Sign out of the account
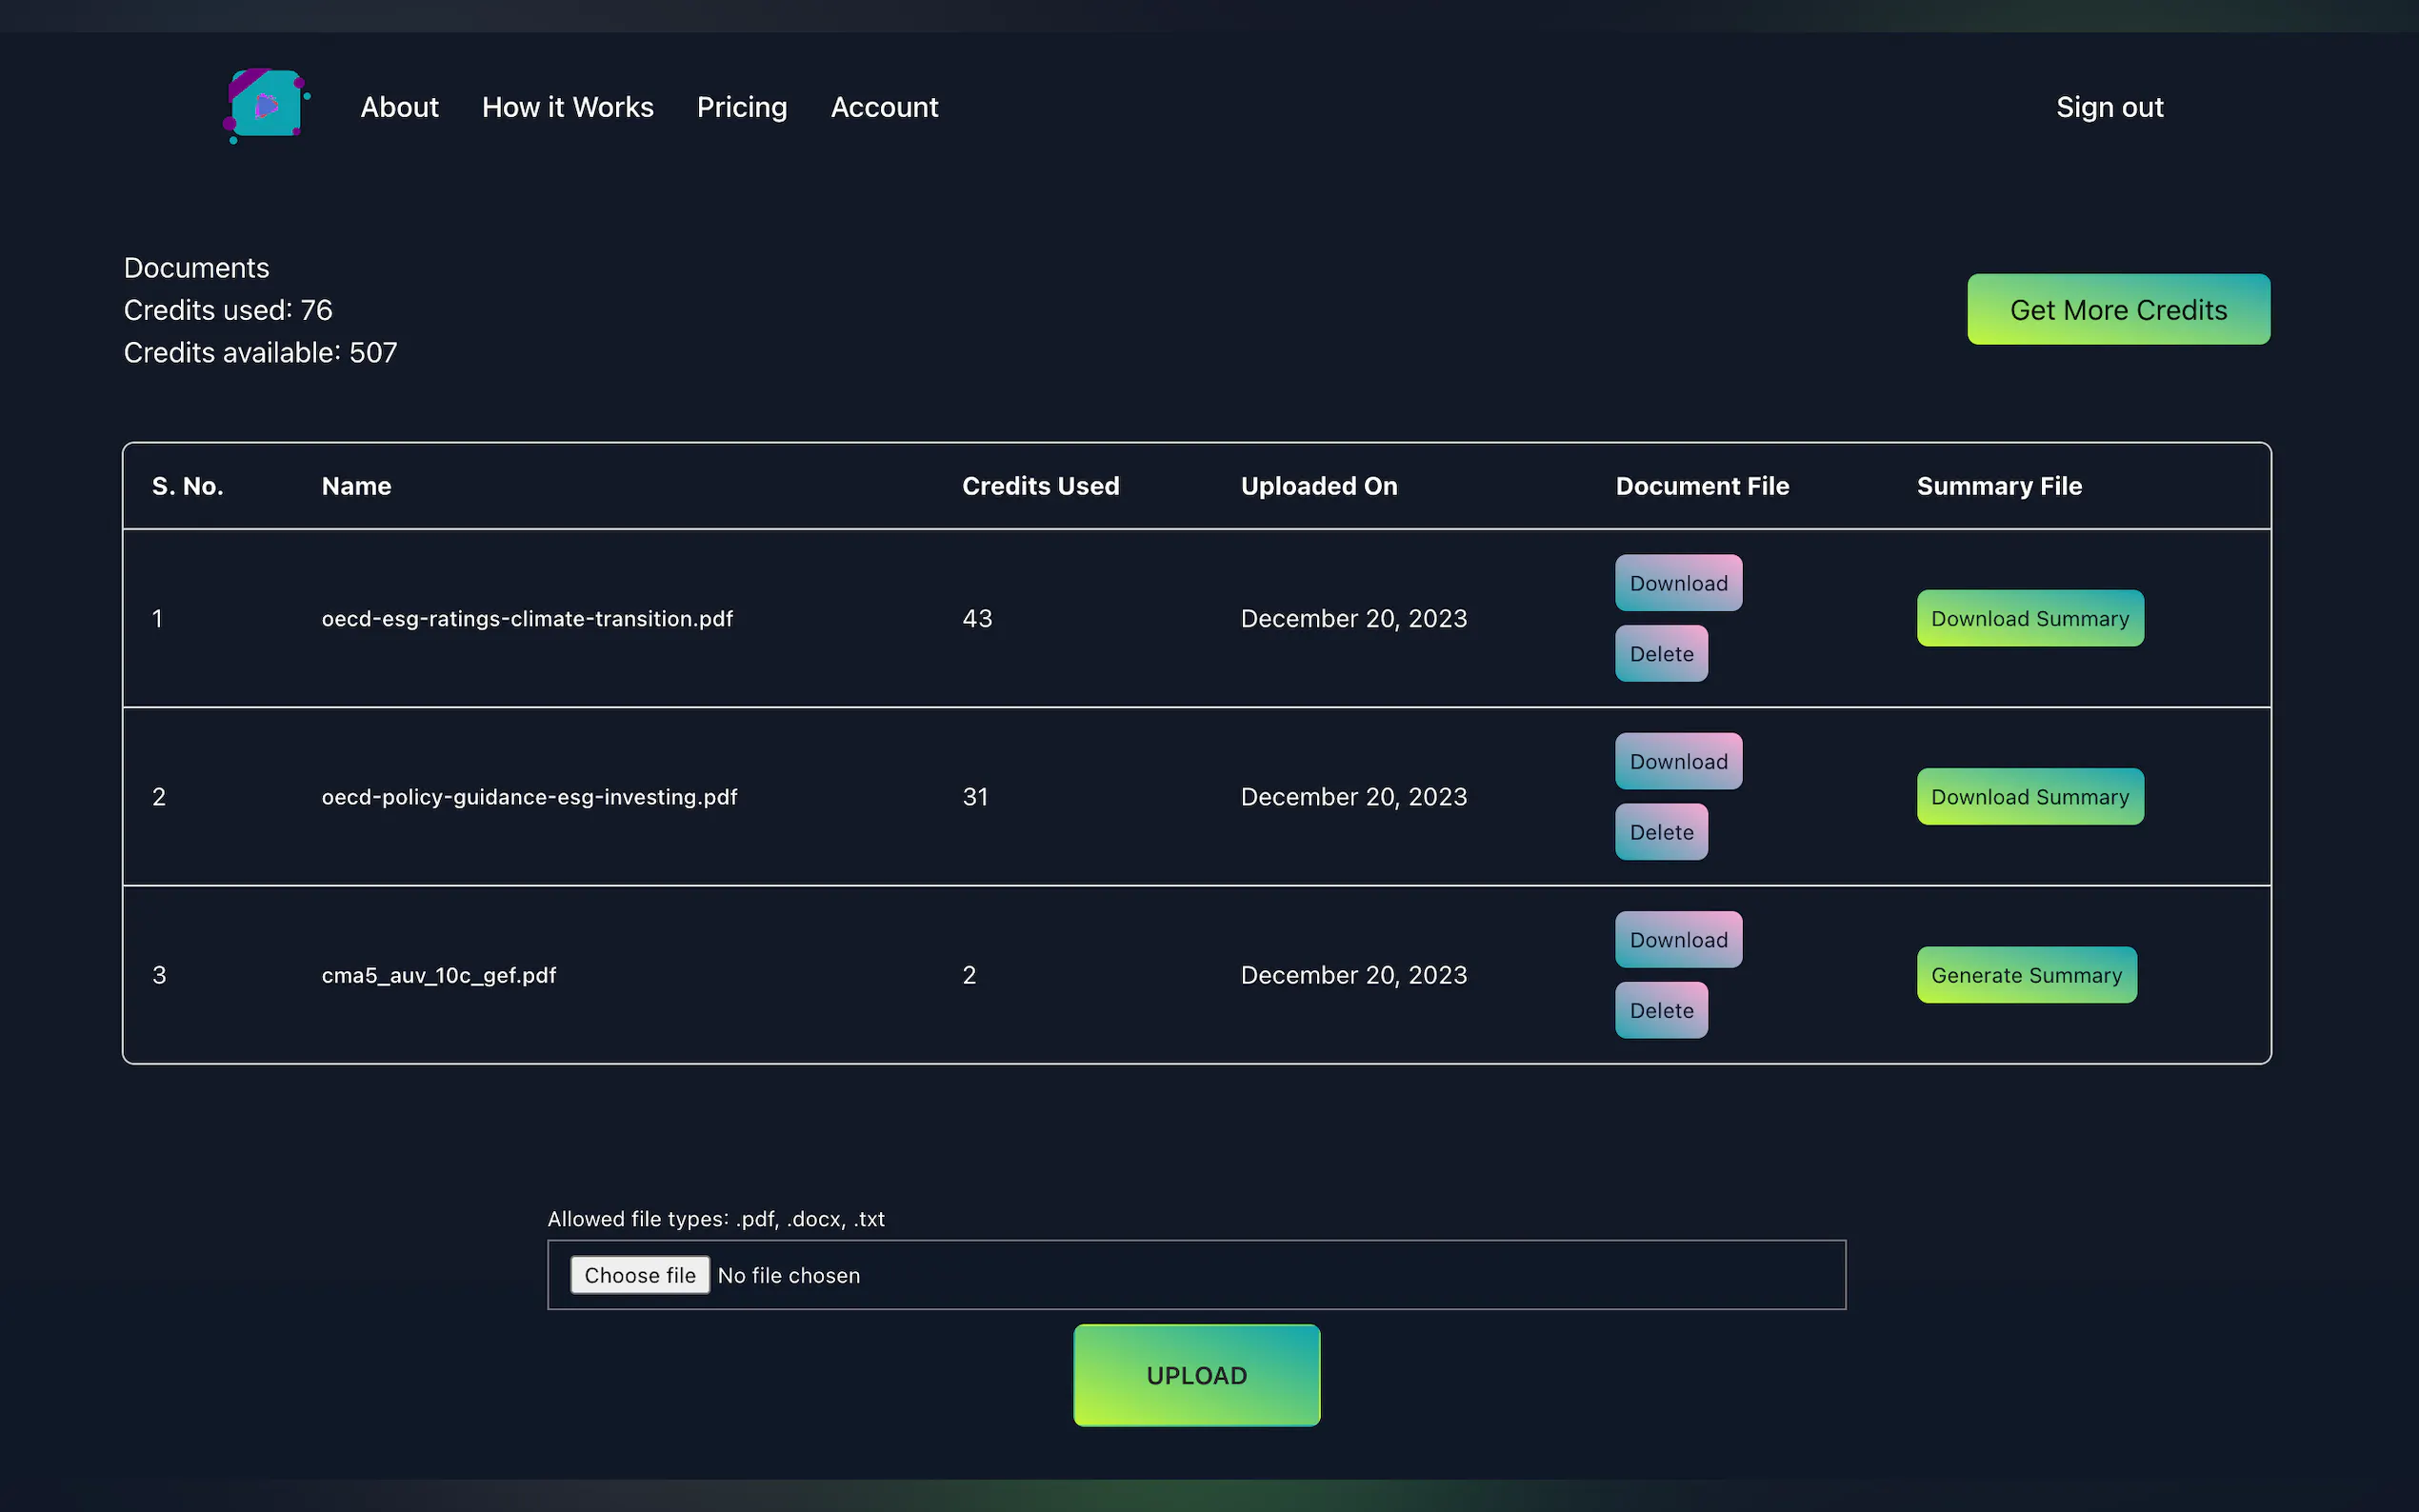This screenshot has width=2419, height=1512. tap(2109, 107)
